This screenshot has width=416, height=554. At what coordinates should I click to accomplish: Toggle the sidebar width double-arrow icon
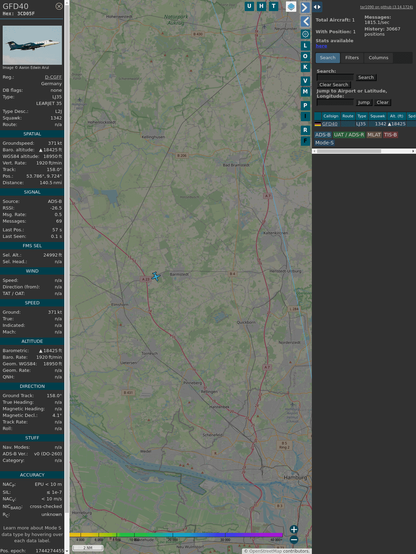(x=317, y=7)
